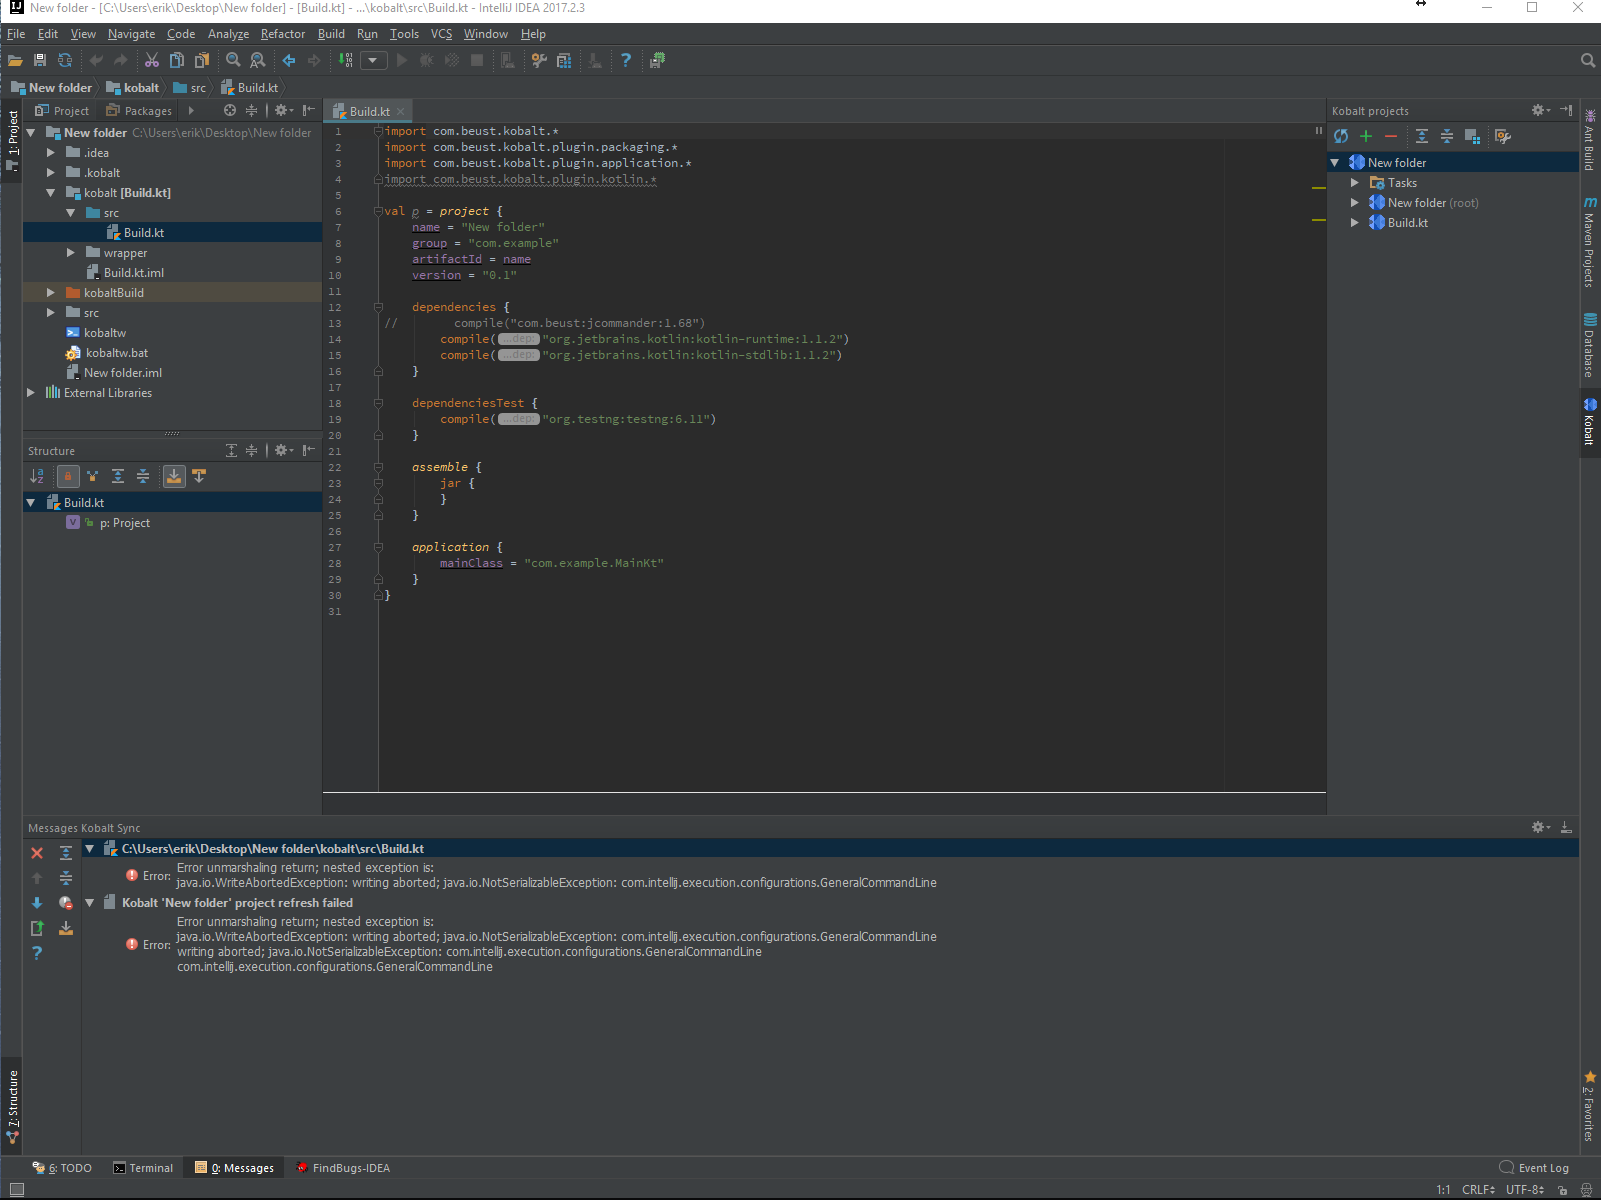
Task: Select kobaltw.bat in project tree
Action: tap(116, 353)
